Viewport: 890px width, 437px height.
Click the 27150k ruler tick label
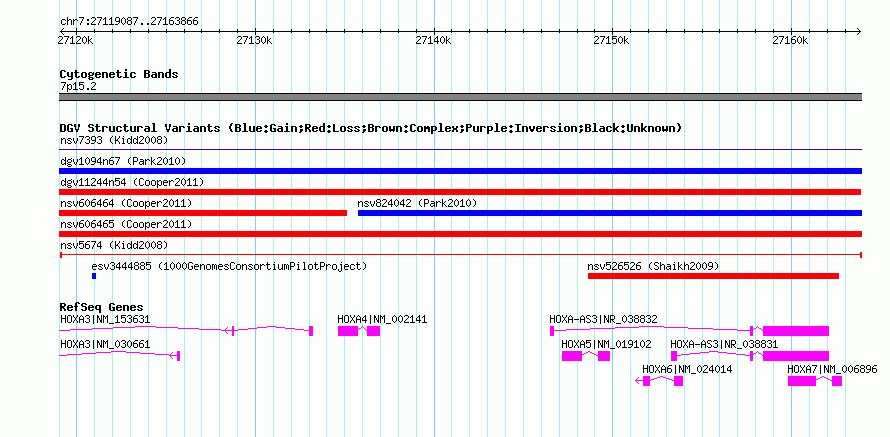(612, 41)
